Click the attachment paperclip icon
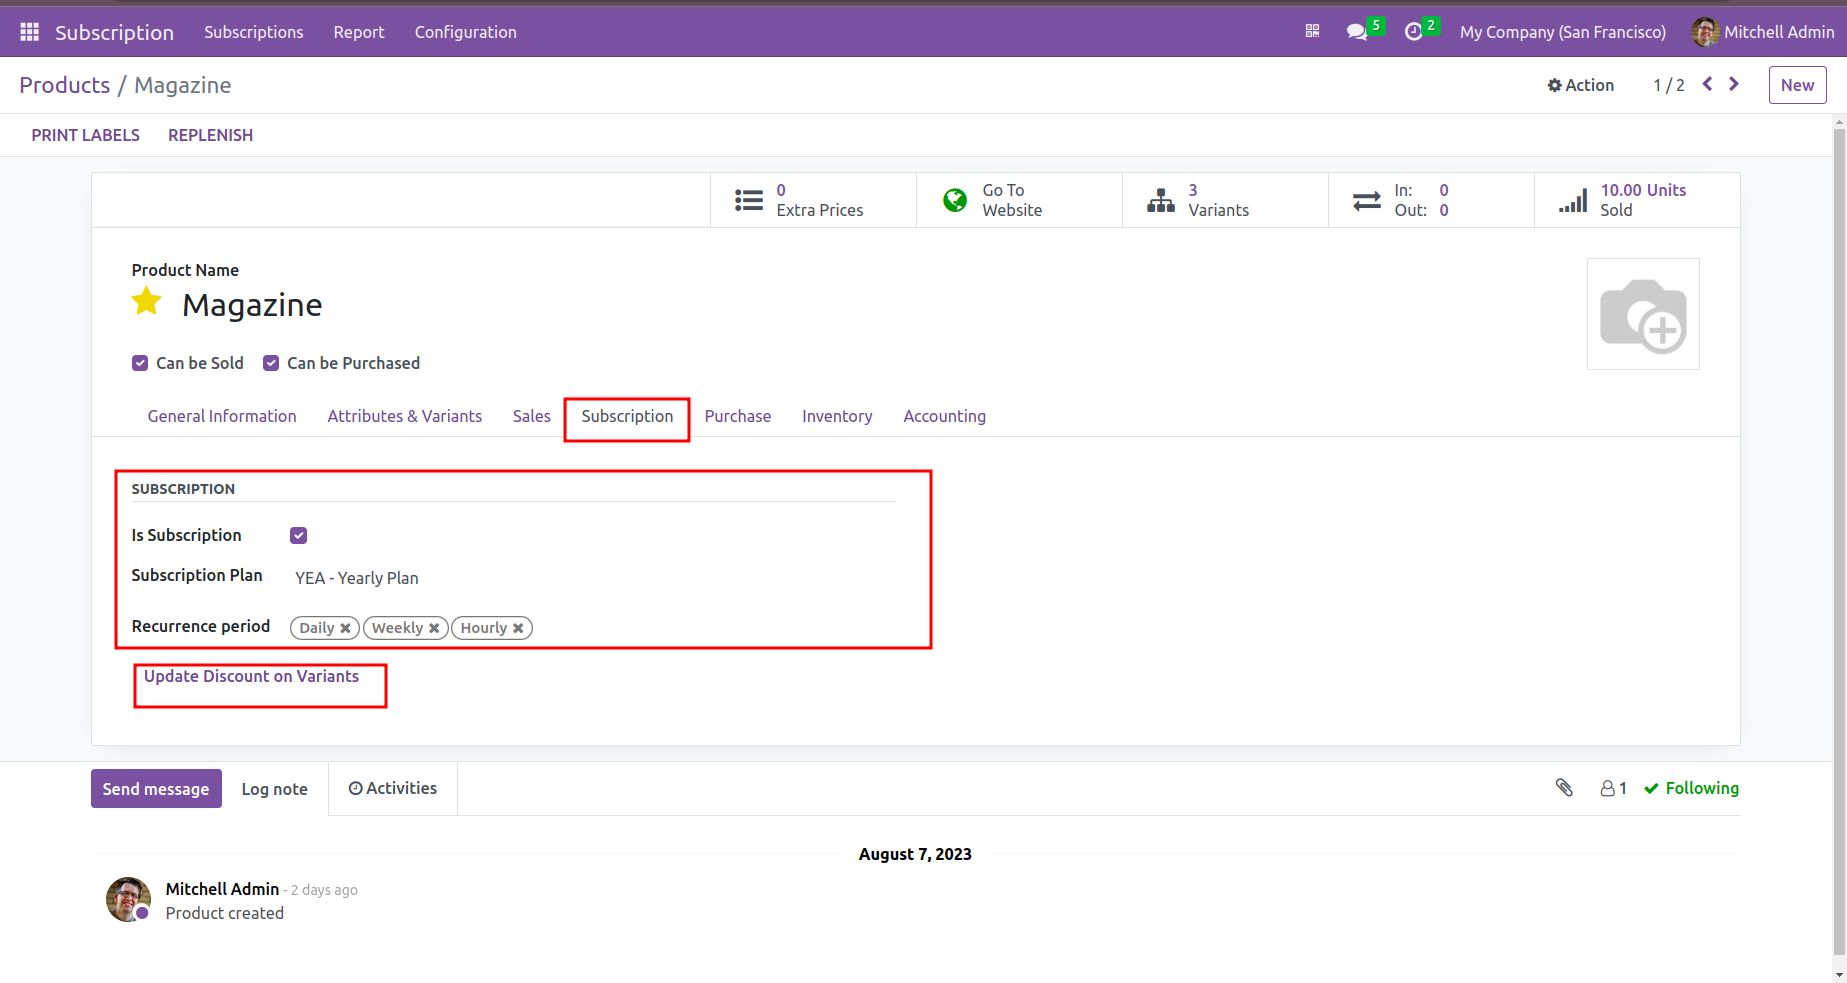Image resolution: width=1847 pixels, height=983 pixels. pyautogui.click(x=1565, y=788)
